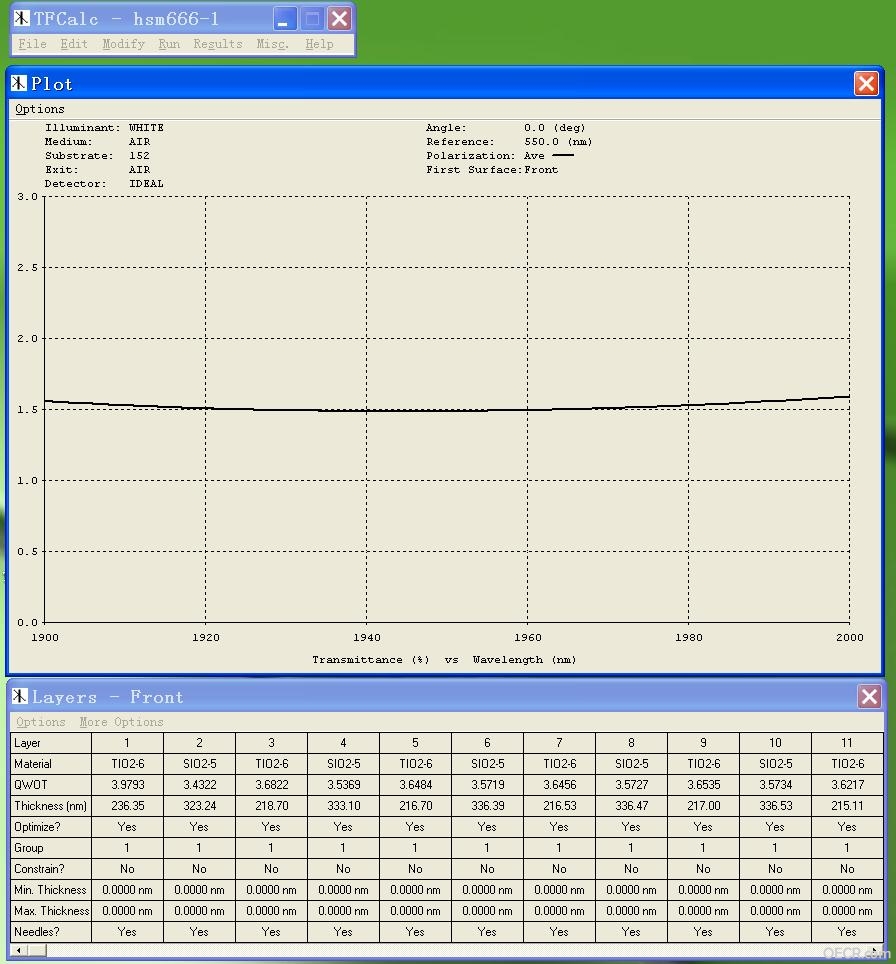Open the Edit menu in TFCalc
Screen dimensions: 896x964
point(74,44)
